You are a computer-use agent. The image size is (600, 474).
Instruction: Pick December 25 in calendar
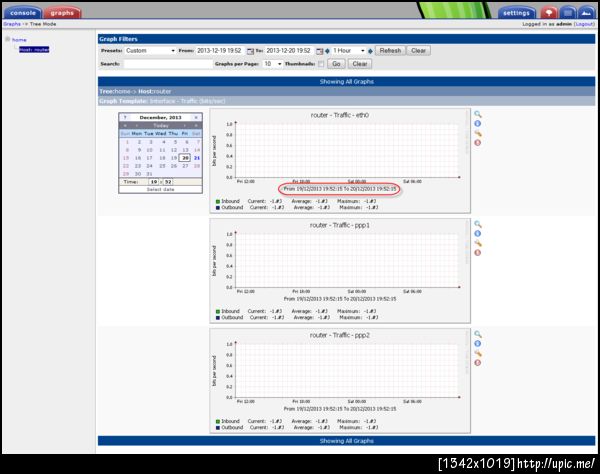162,166
